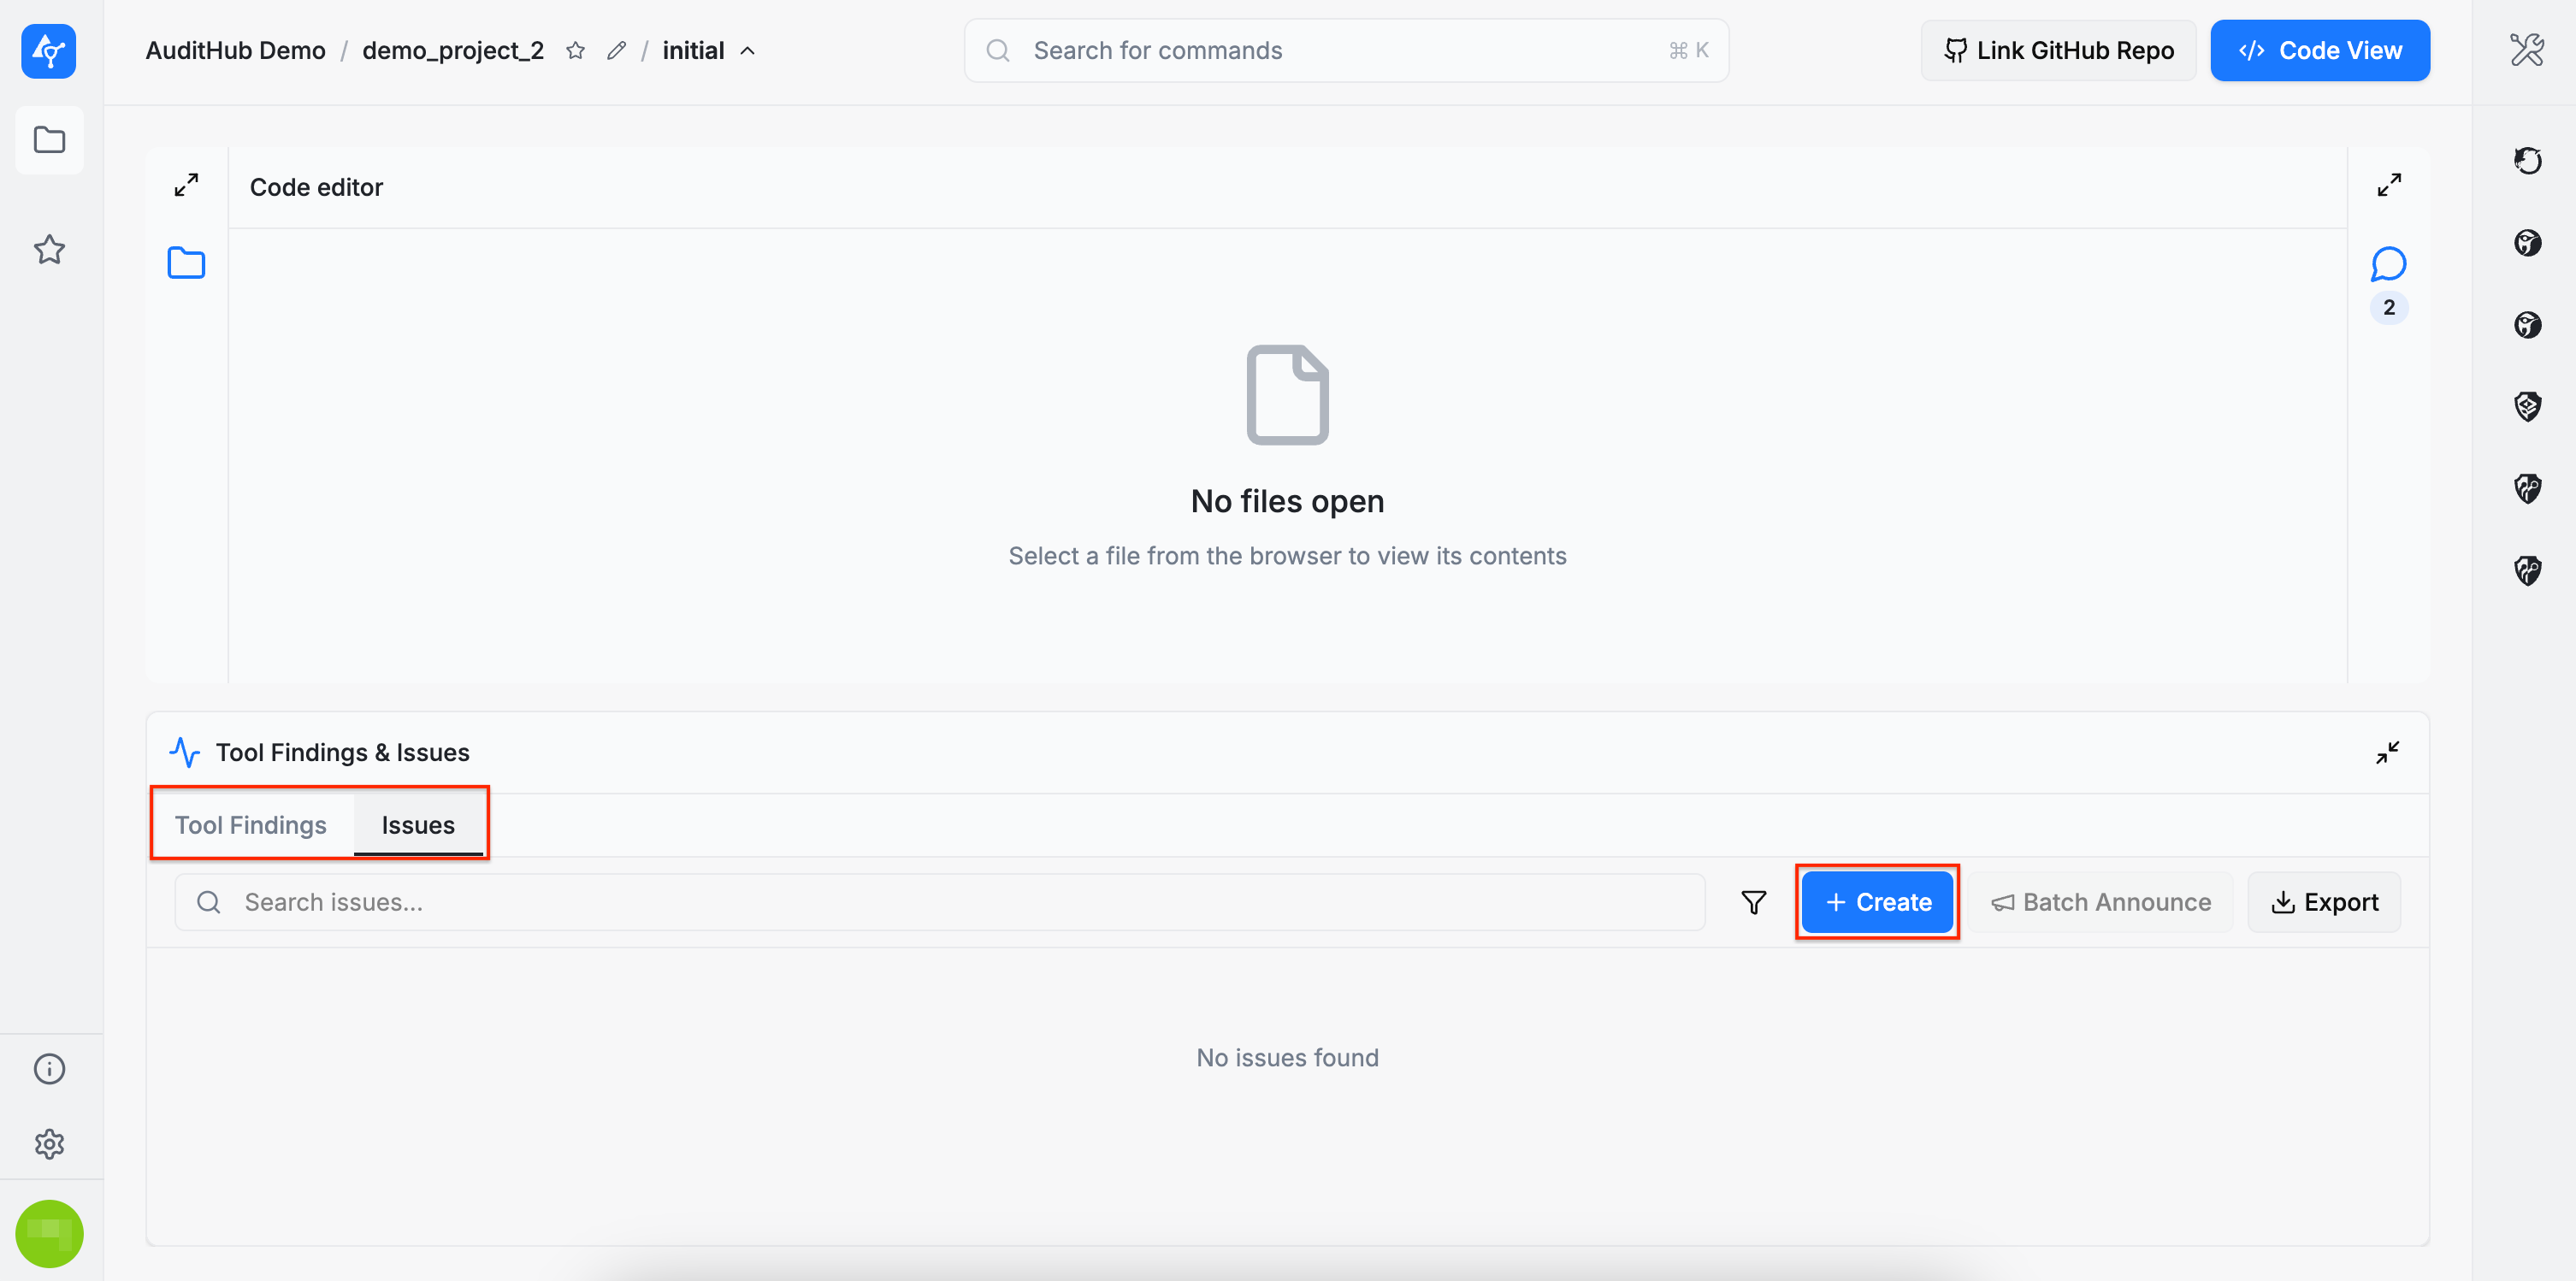Image resolution: width=2576 pixels, height=1281 pixels.
Task: Expand the initial version dropdown
Action: pyautogui.click(x=748, y=50)
